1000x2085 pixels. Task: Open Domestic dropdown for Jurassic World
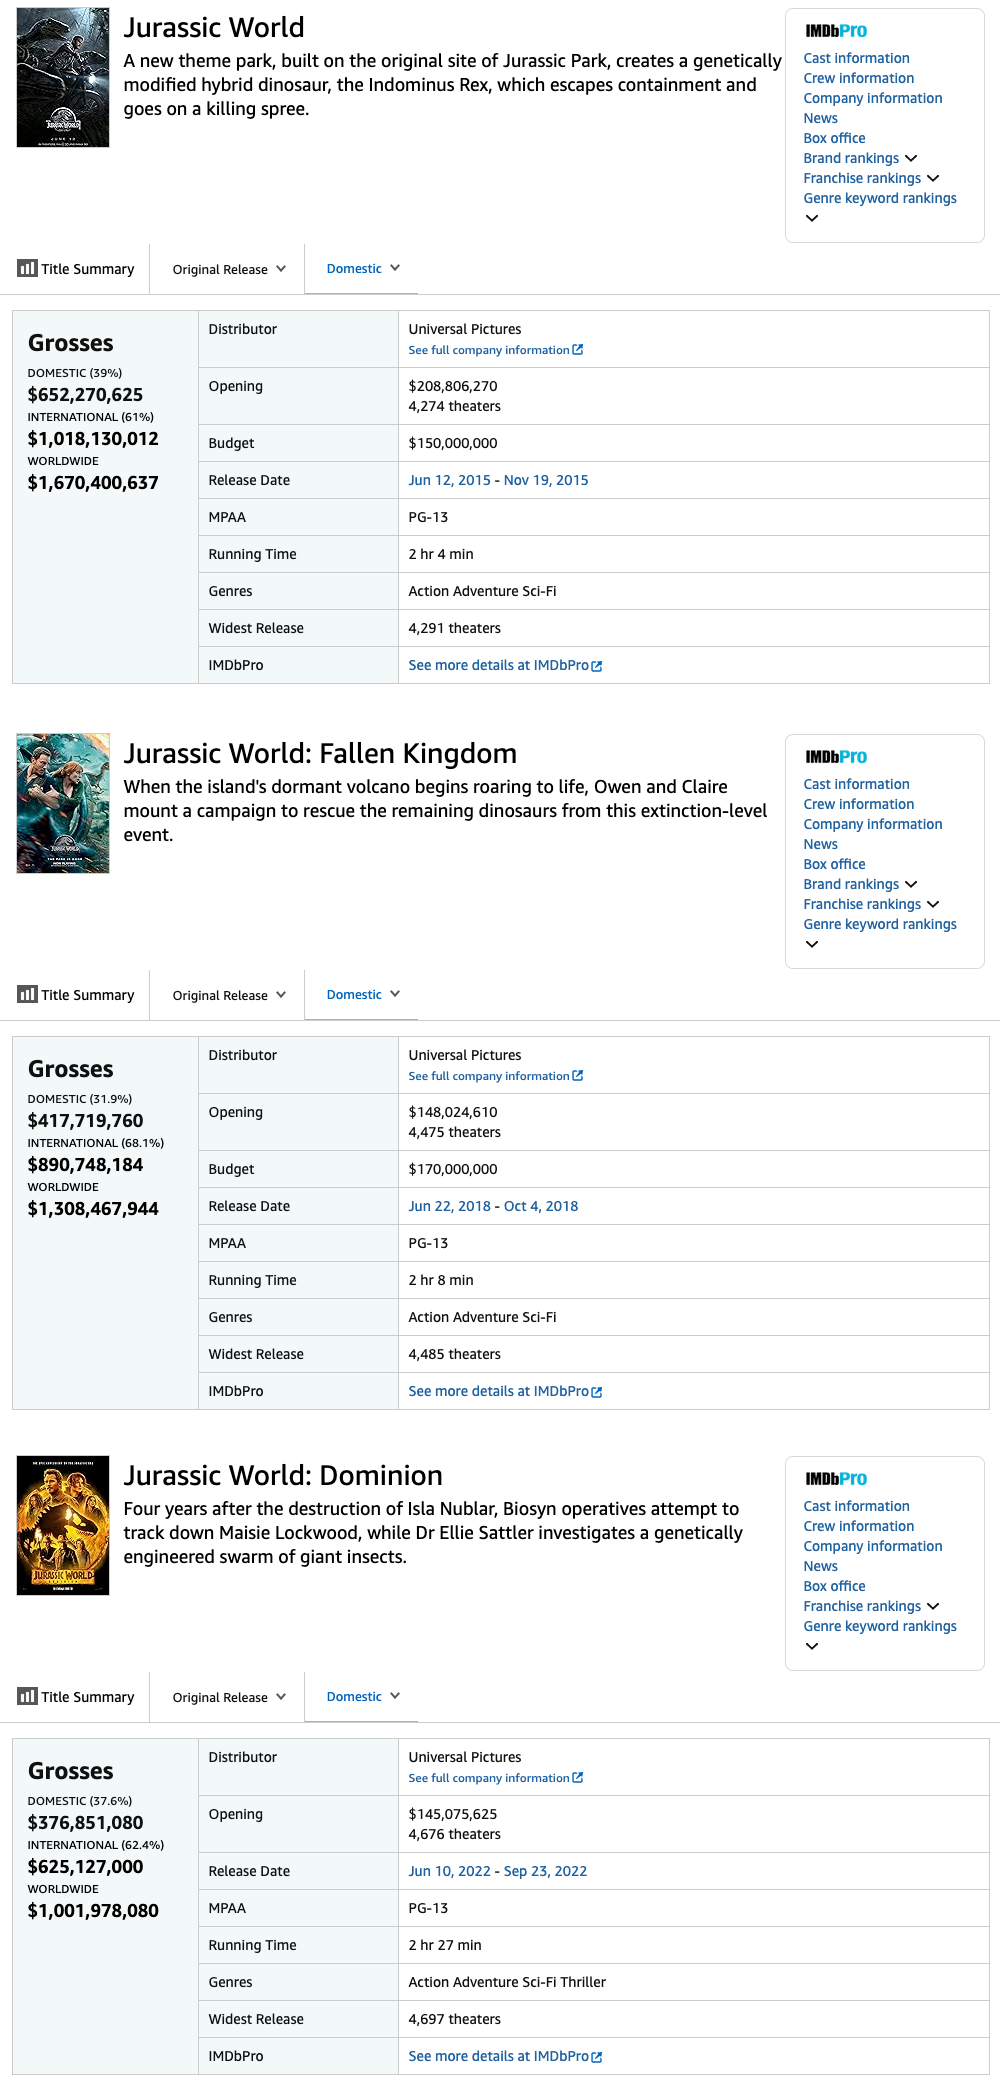[363, 268]
